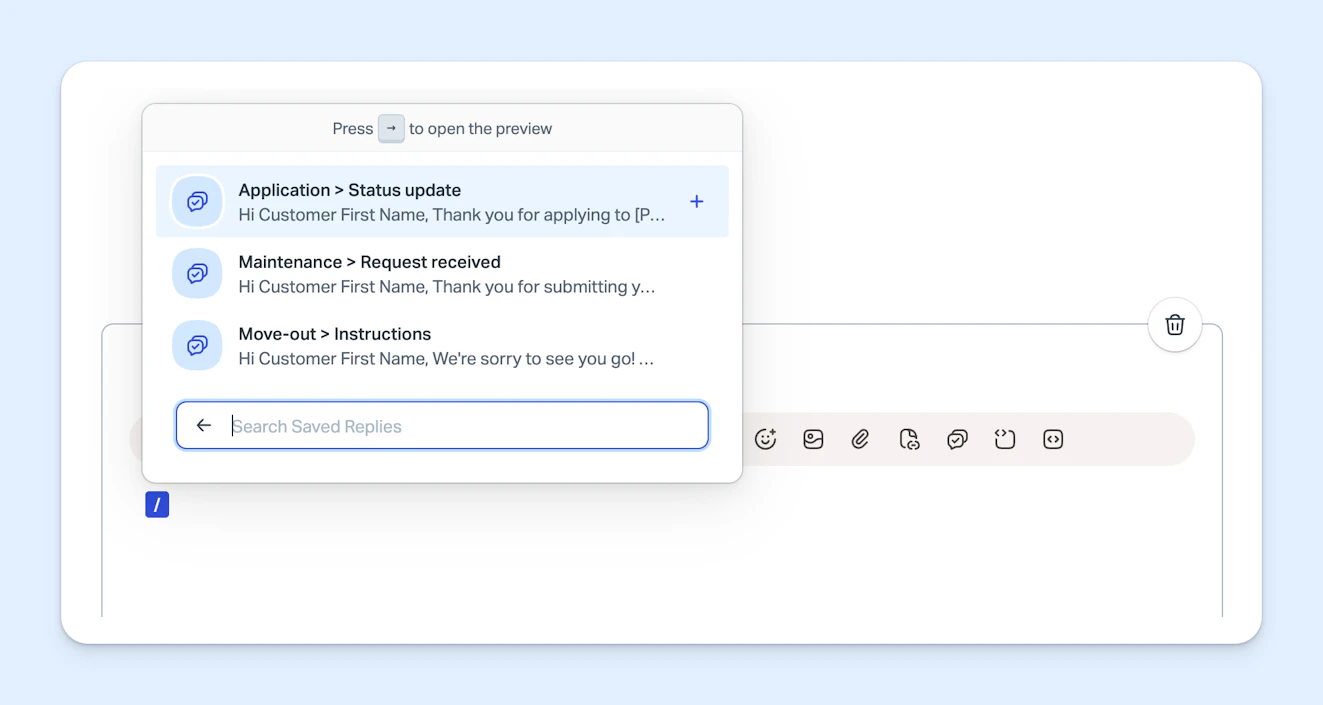Click the message compose area
This screenshot has height=705, width=1323.
660,560
